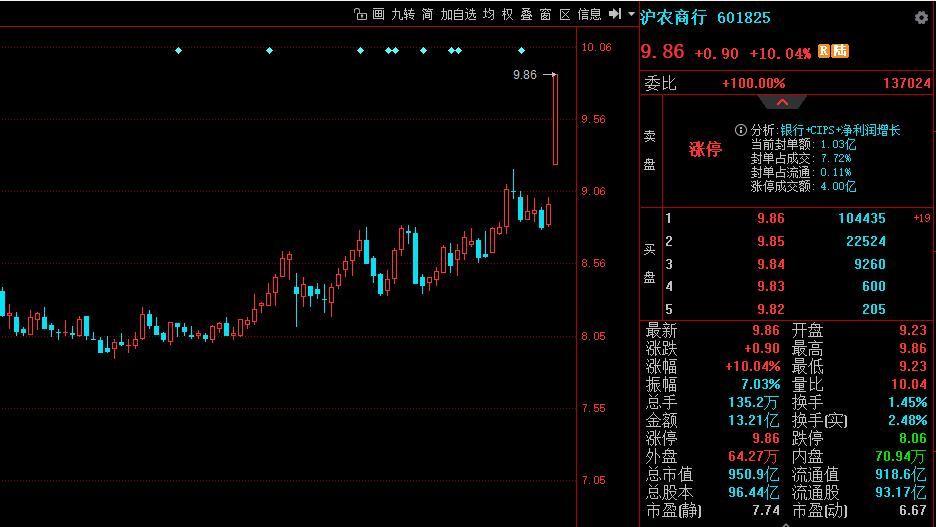Click the 总股本 value 96.44亿
Screen dimensions: 936x527
[754, 492]
